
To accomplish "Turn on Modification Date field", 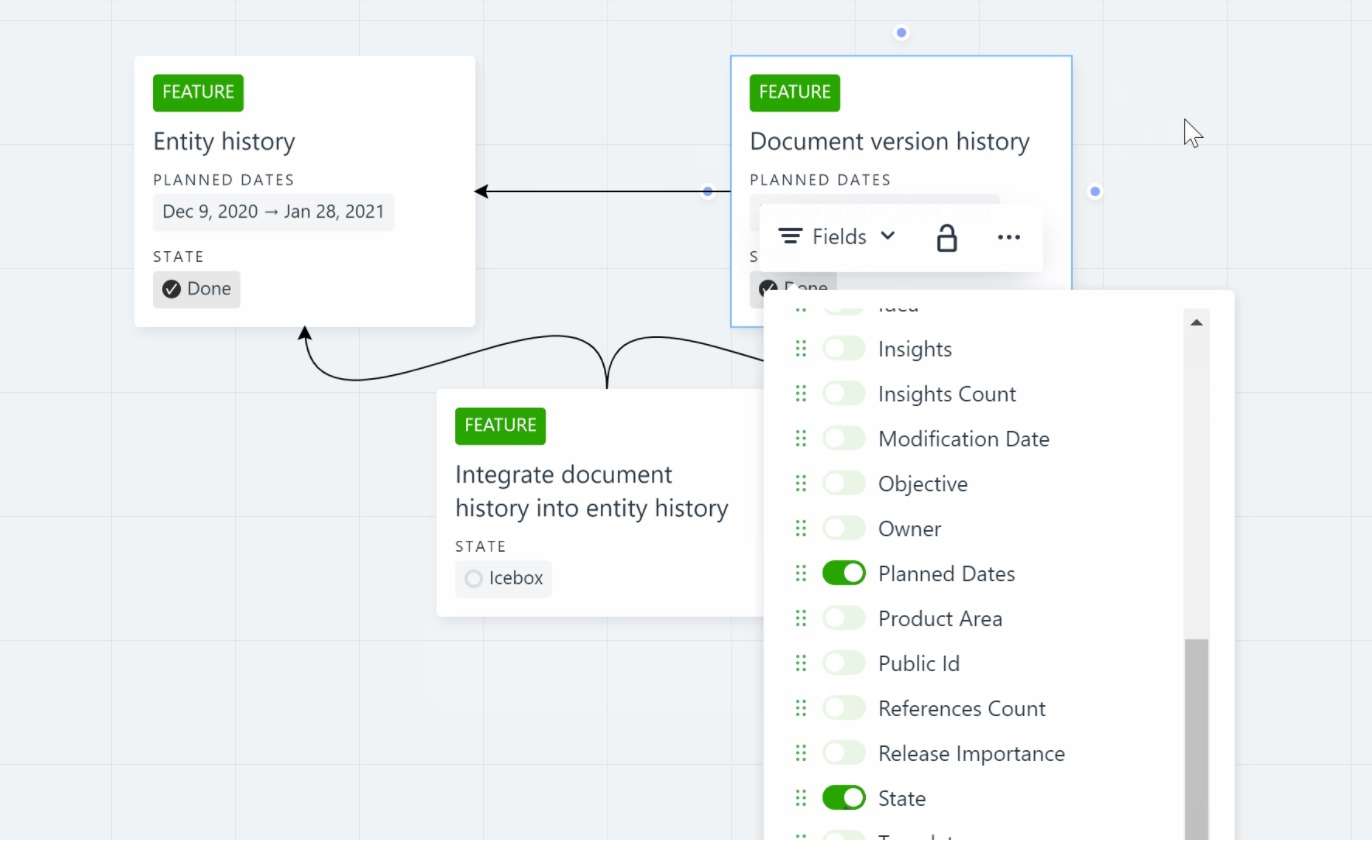I will pos(843,439).
